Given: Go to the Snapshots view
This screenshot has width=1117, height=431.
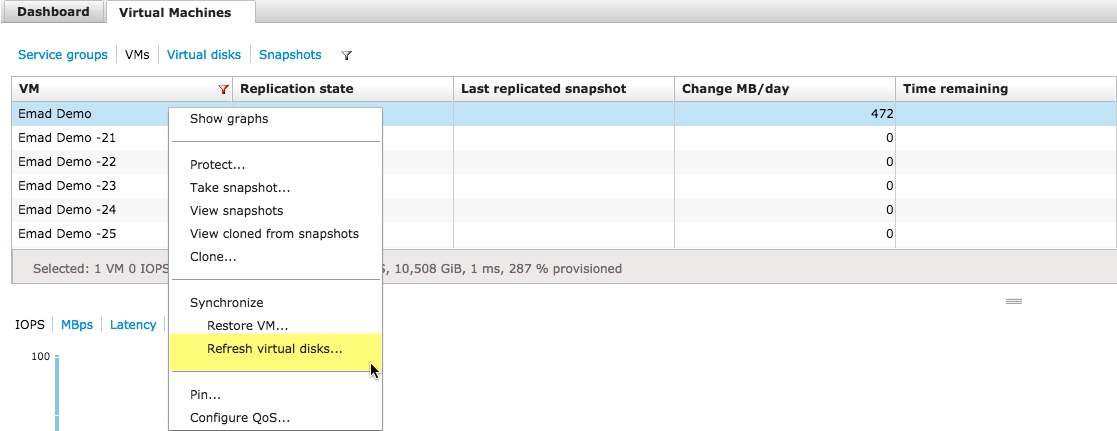Looking at the screenshot, I should (290, 55).
